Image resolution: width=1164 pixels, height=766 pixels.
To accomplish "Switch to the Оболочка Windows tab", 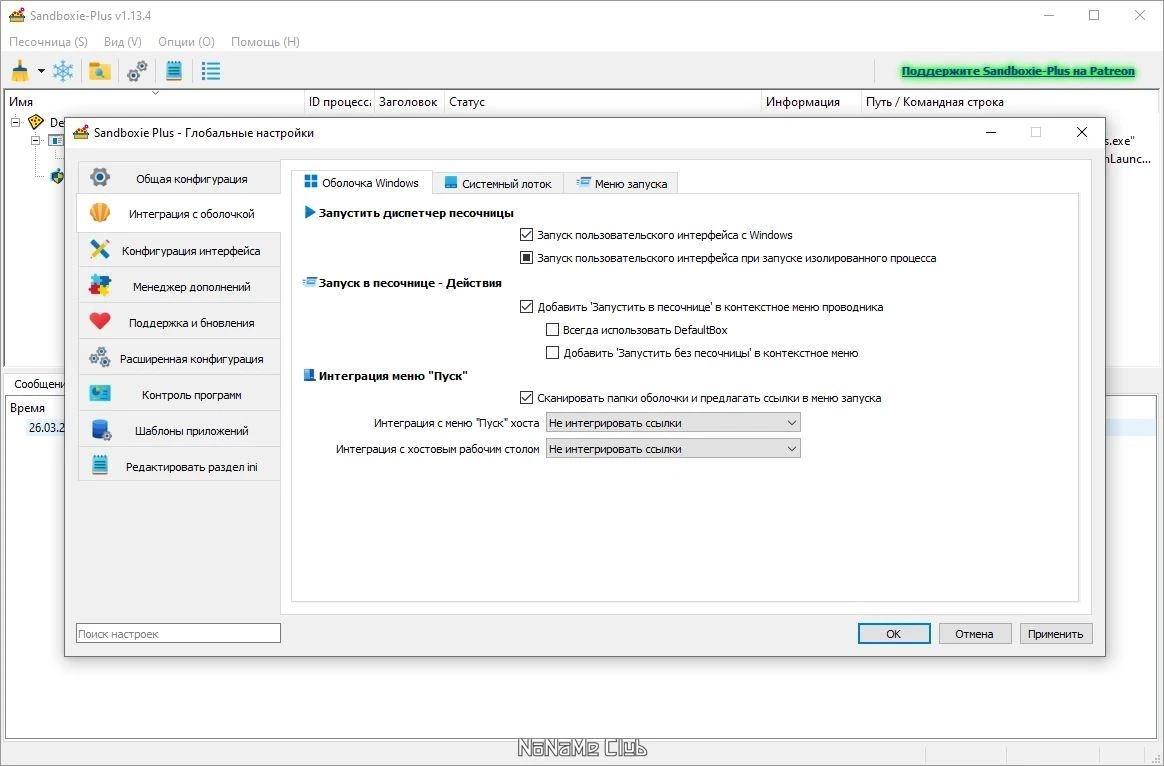I will coord(362,183).
